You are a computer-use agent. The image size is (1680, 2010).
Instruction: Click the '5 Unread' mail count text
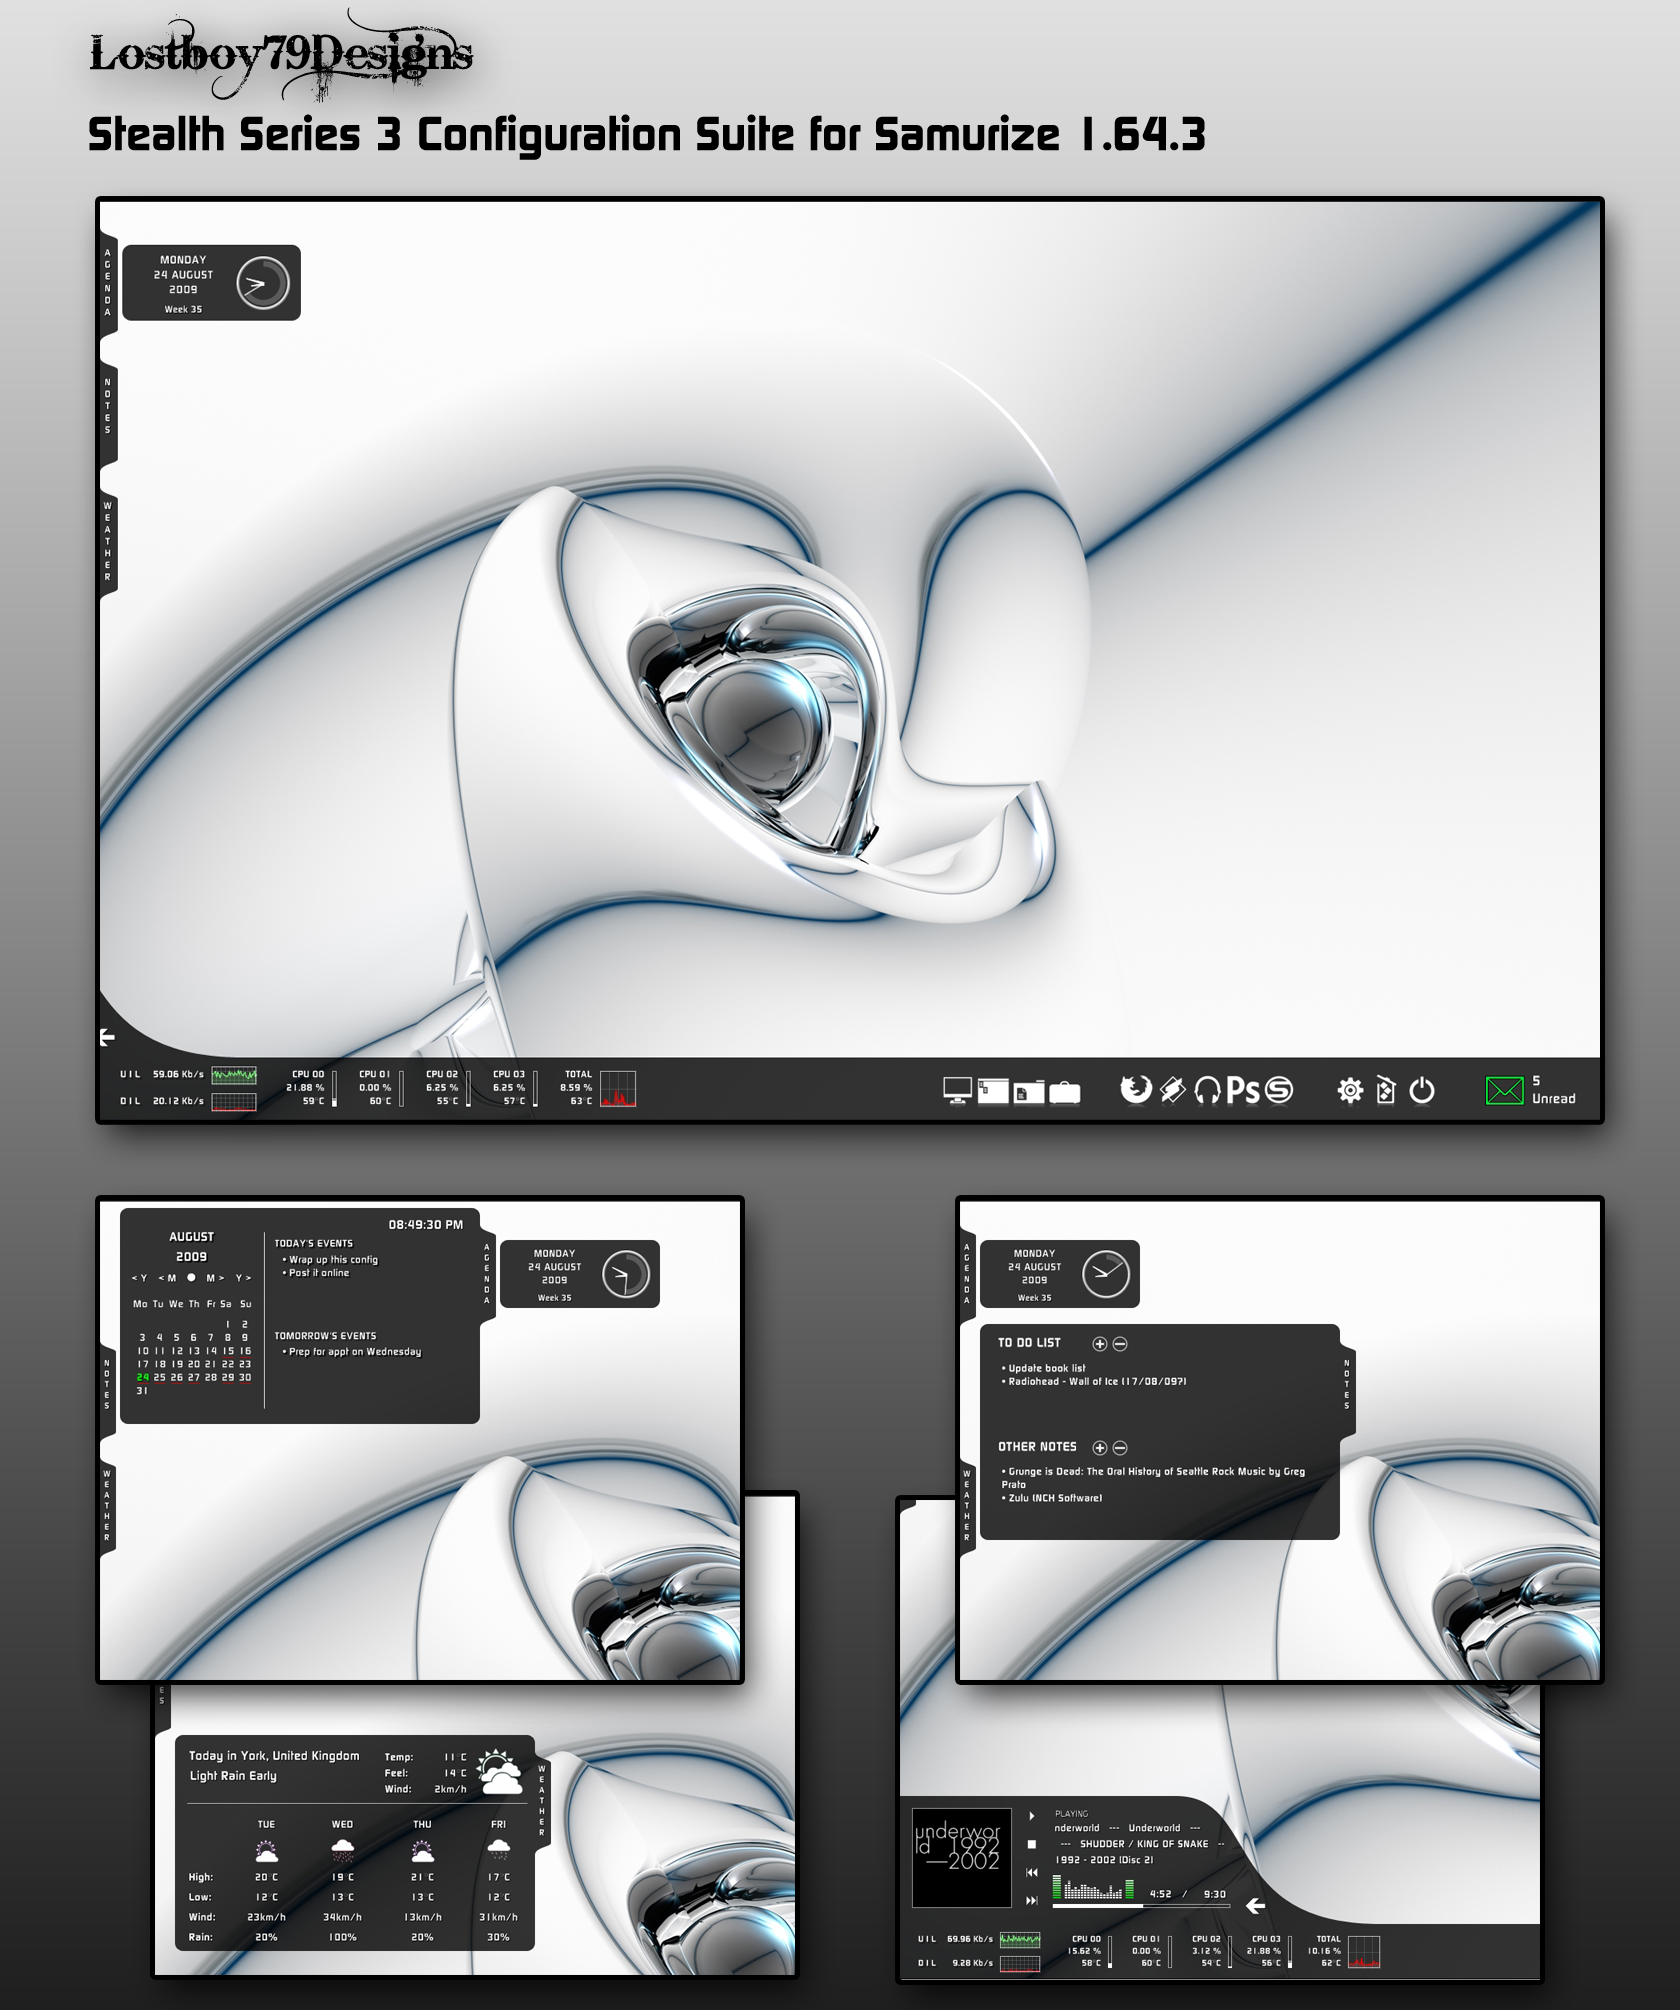tap(1553, 1089)
